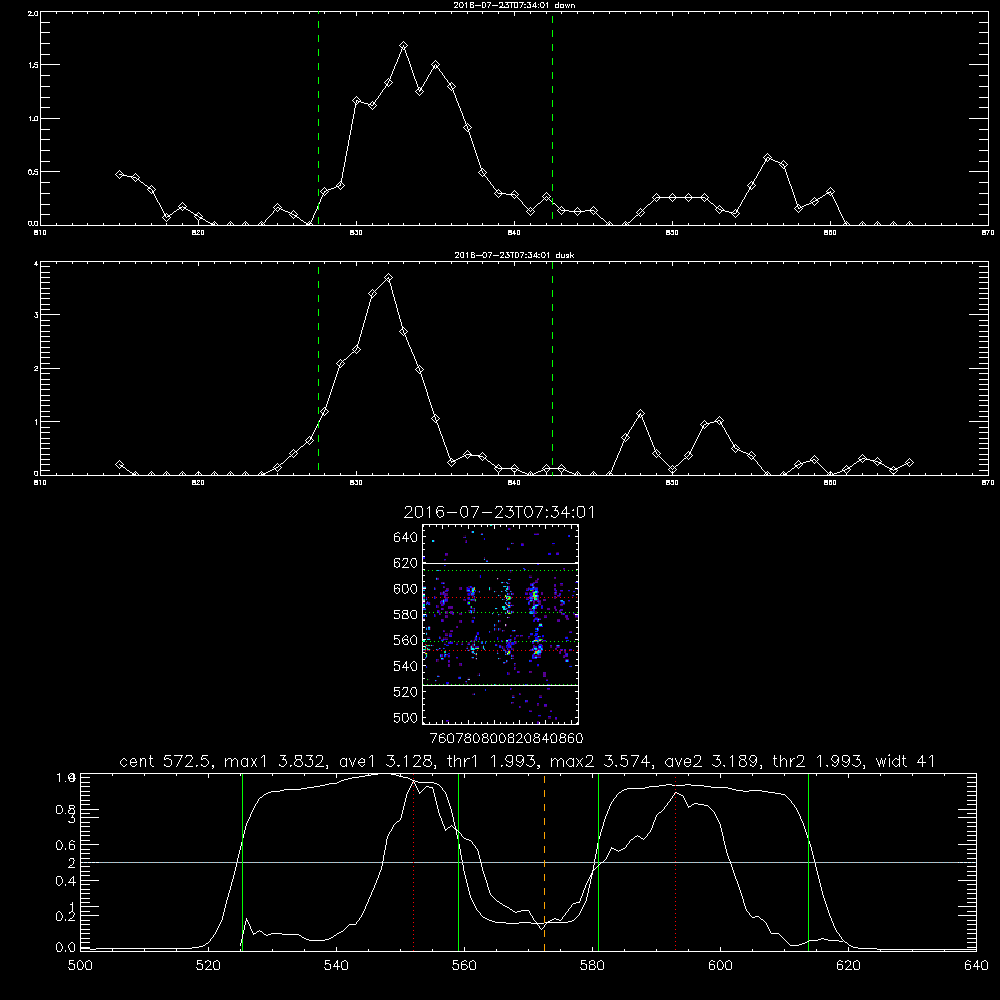Screen dimensions: 1000x1000
Task: Click the 600 label on bottom plot x-axis
Action: pos(720,966)
